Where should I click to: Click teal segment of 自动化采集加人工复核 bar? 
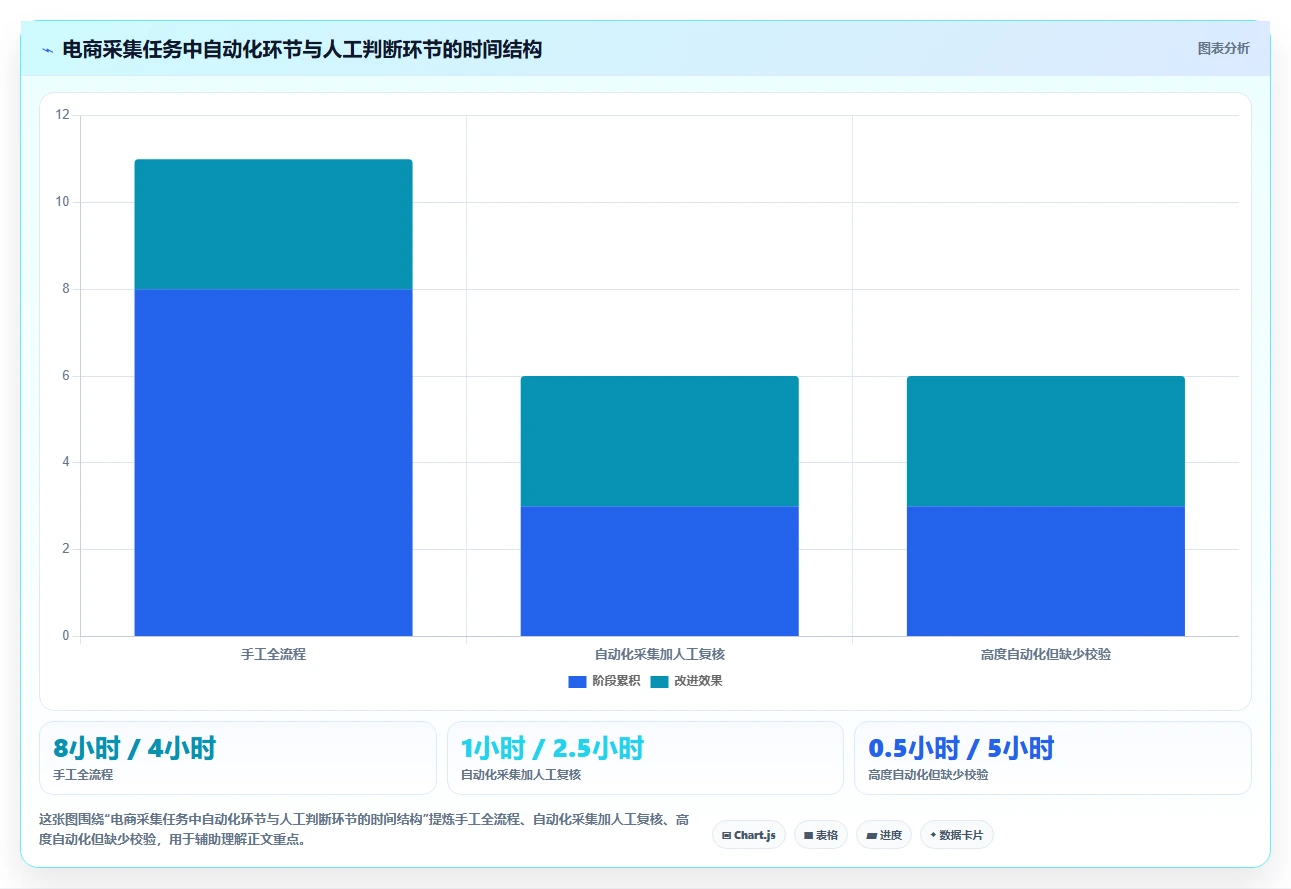(659, 441)
